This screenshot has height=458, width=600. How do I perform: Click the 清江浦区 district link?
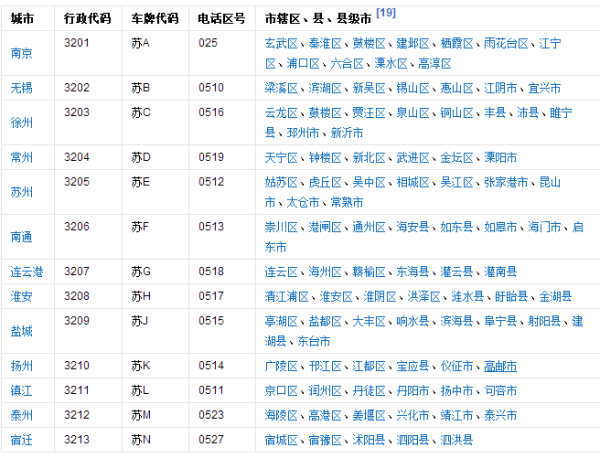(x=287, y=297)
